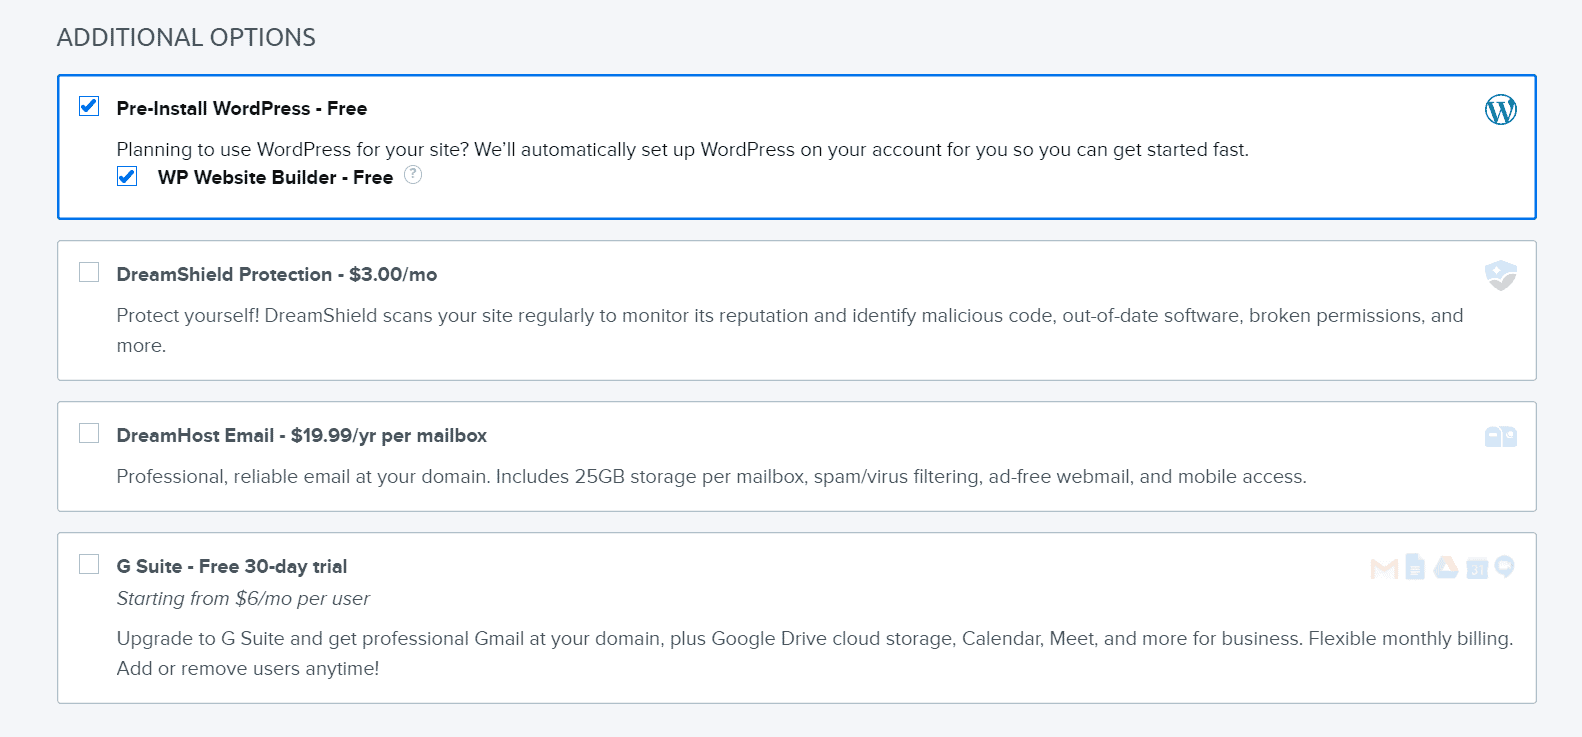This screenshot has width=1582, height=737.
Task: Click the Google Calendar icon in G Suite row
Action: 1477,569
